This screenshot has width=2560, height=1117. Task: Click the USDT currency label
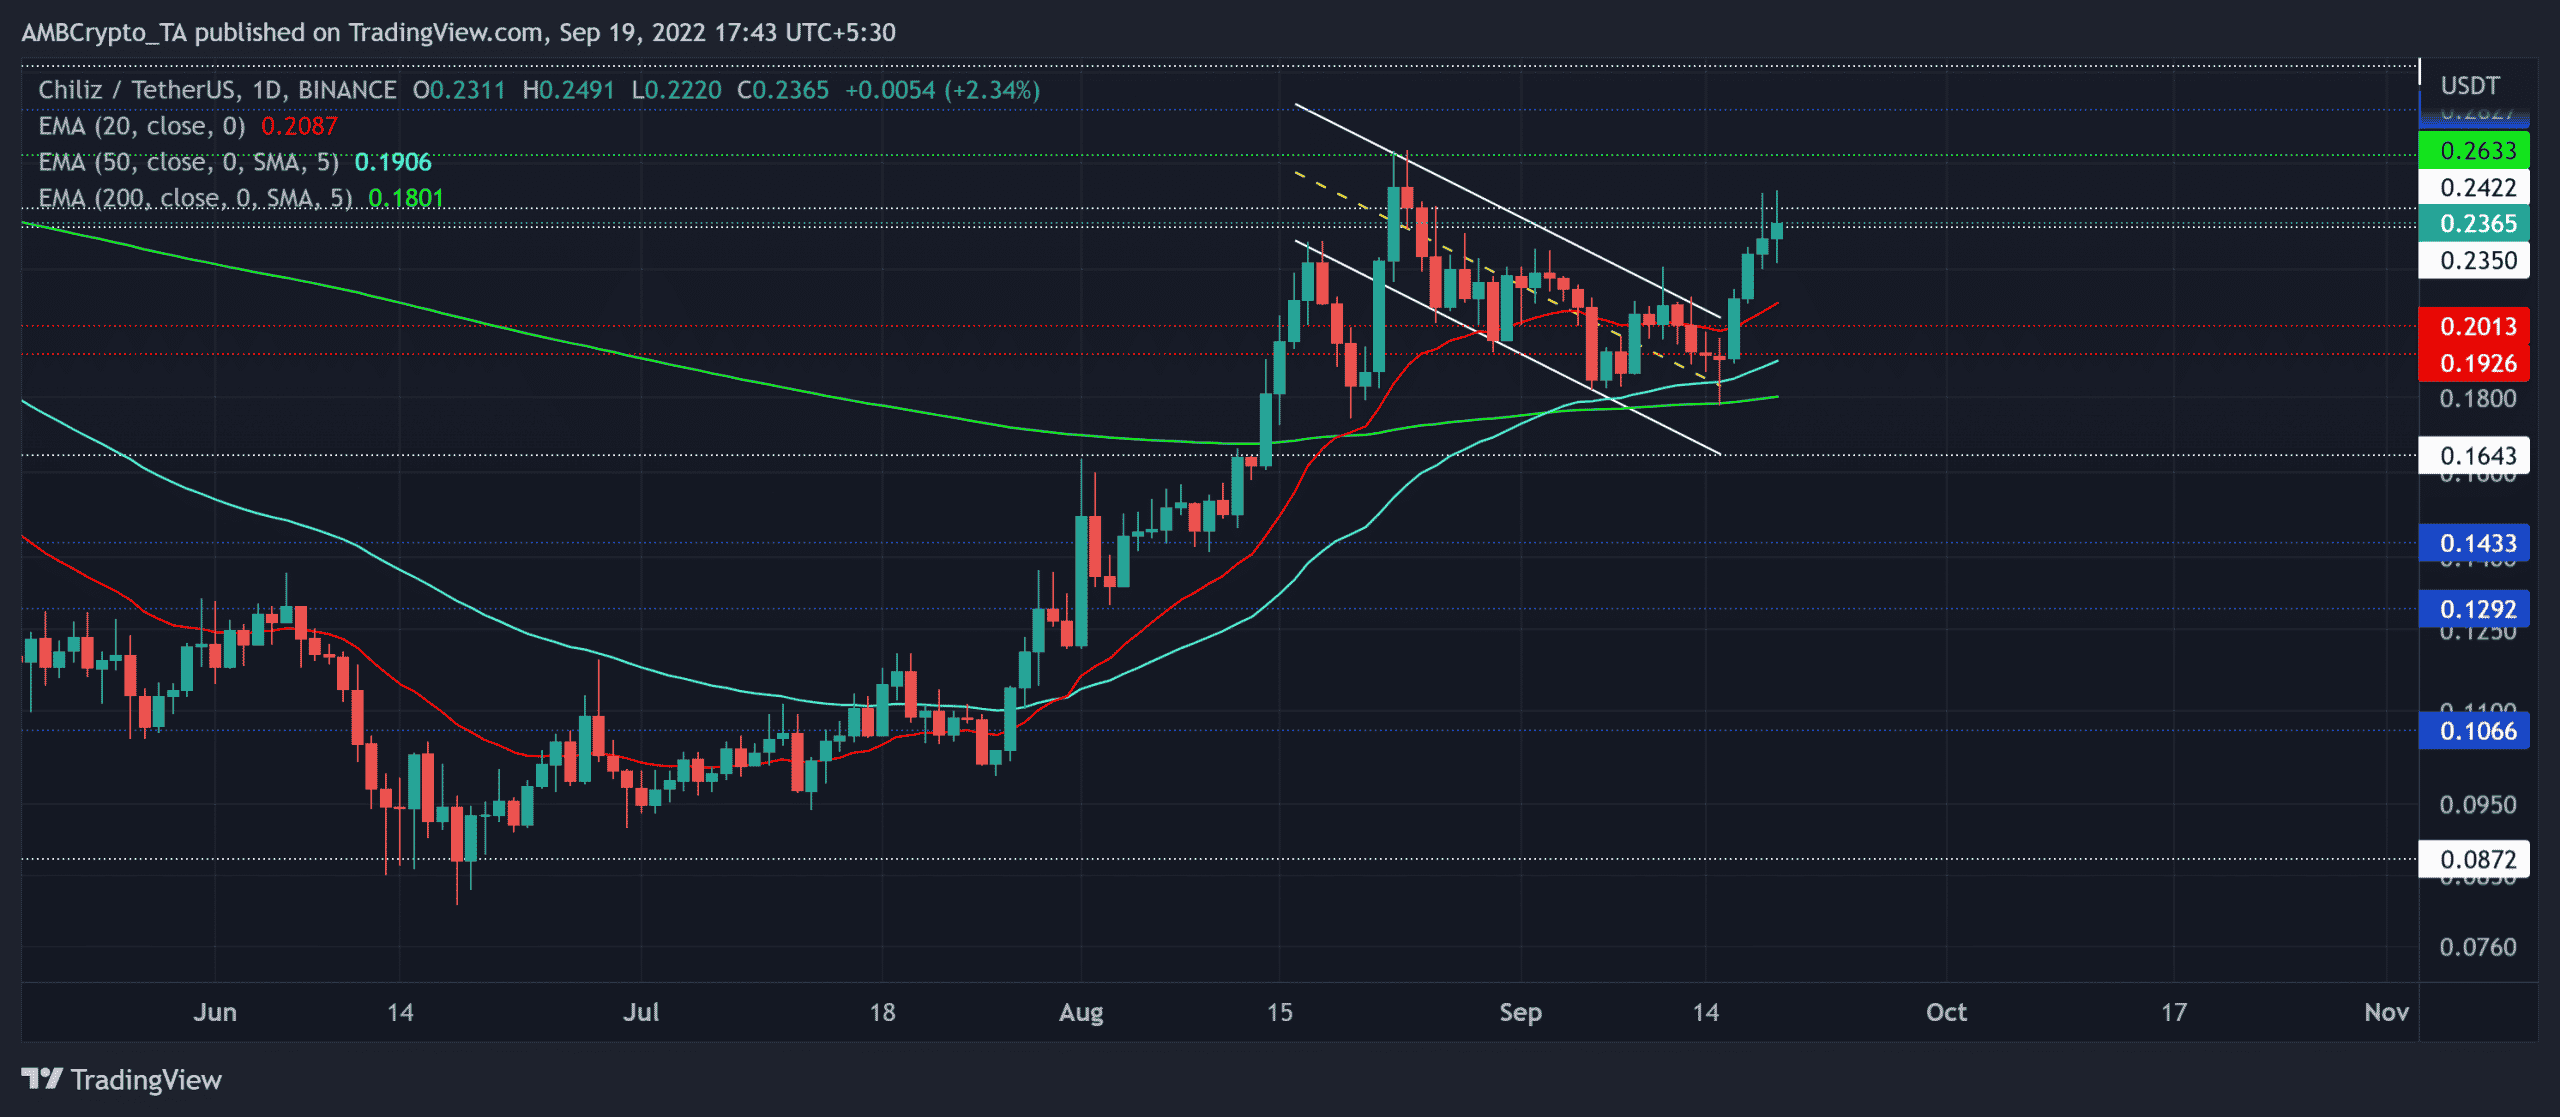pos(2470,86)
